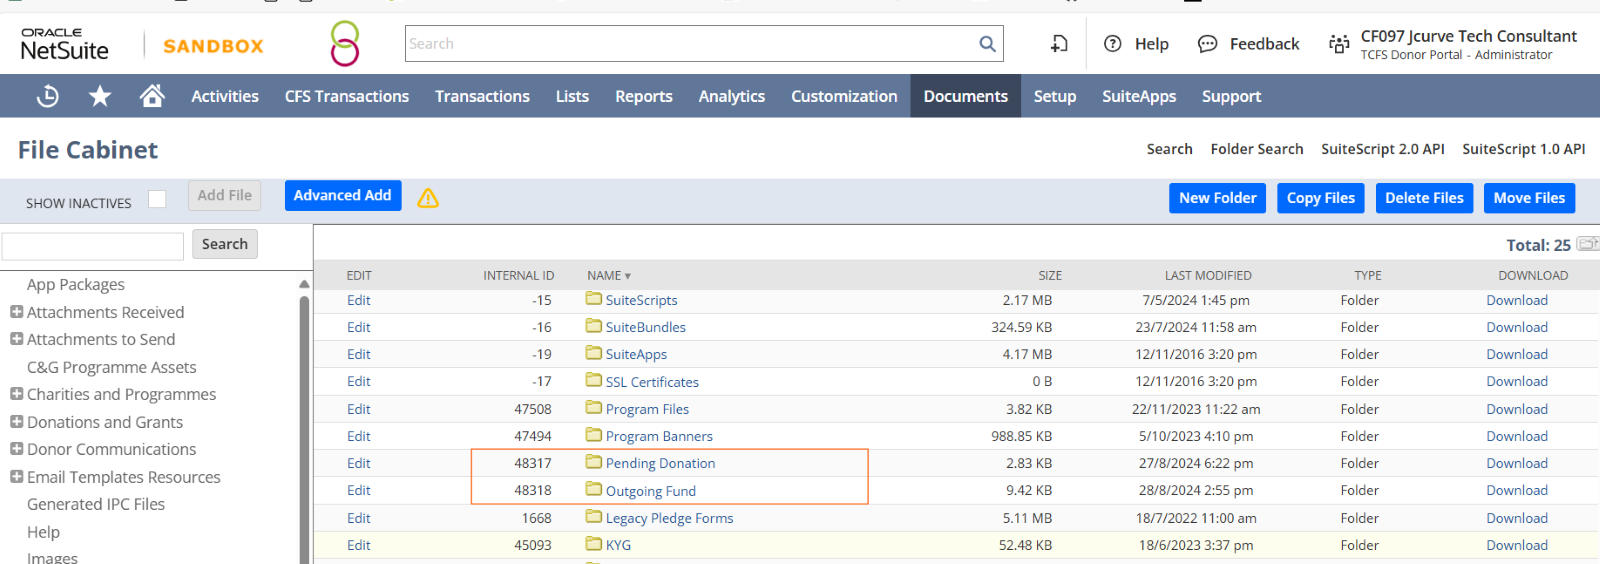
Task: Open the Documents menu
Action: point(965,96)
